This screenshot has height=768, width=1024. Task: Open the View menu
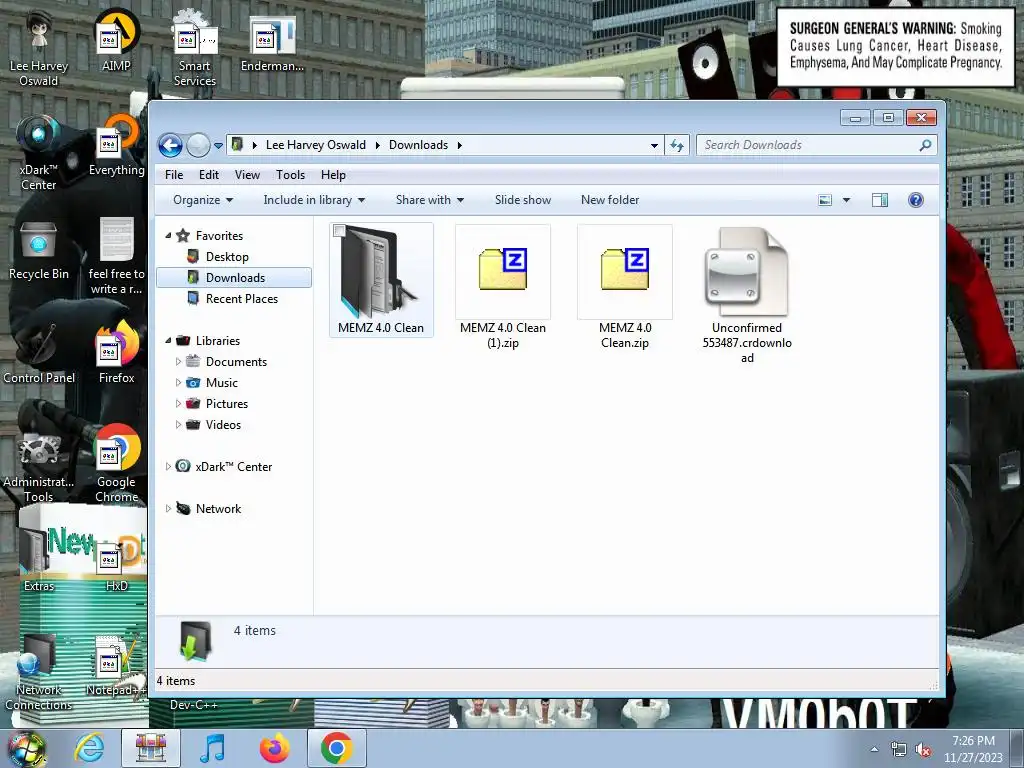[247, 175]
